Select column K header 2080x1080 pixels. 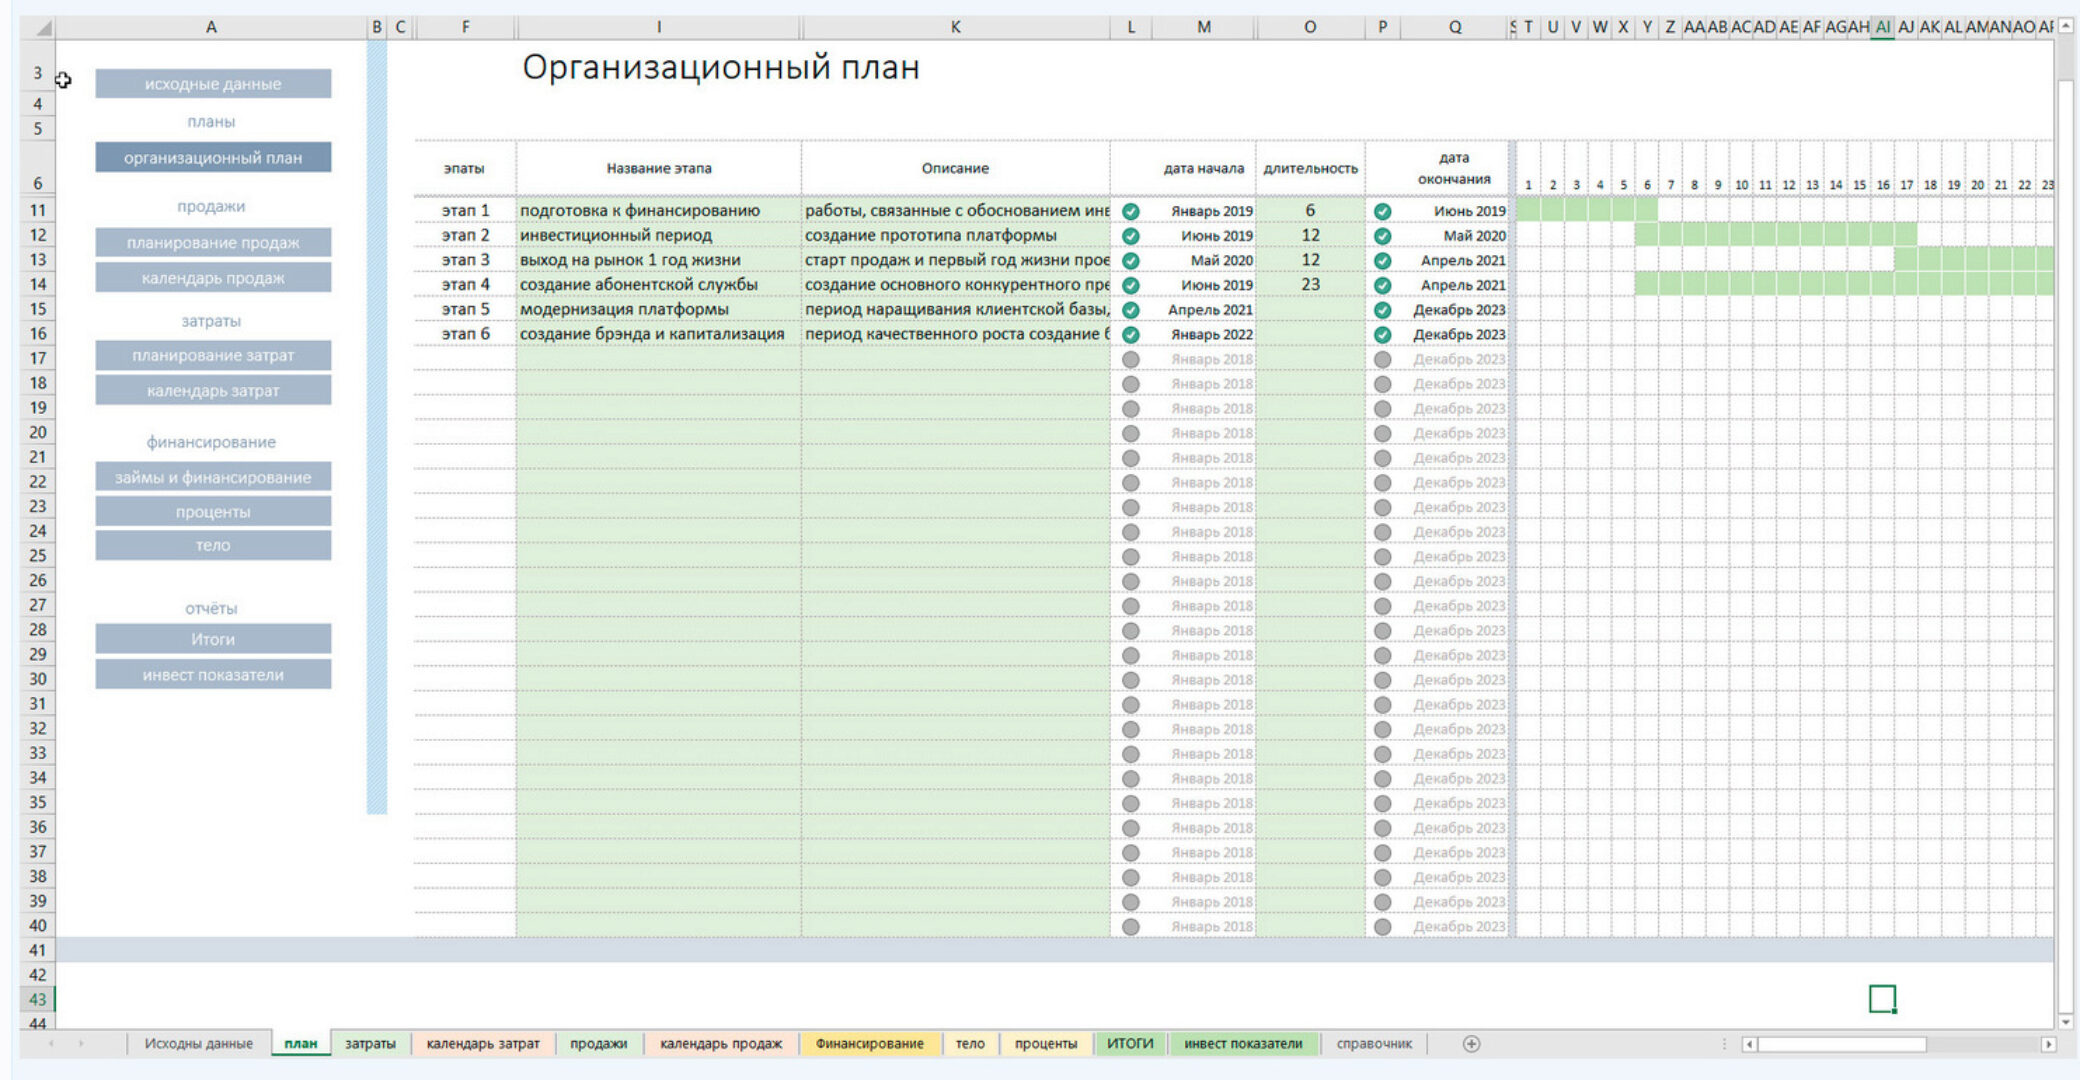tap(955, 28)
